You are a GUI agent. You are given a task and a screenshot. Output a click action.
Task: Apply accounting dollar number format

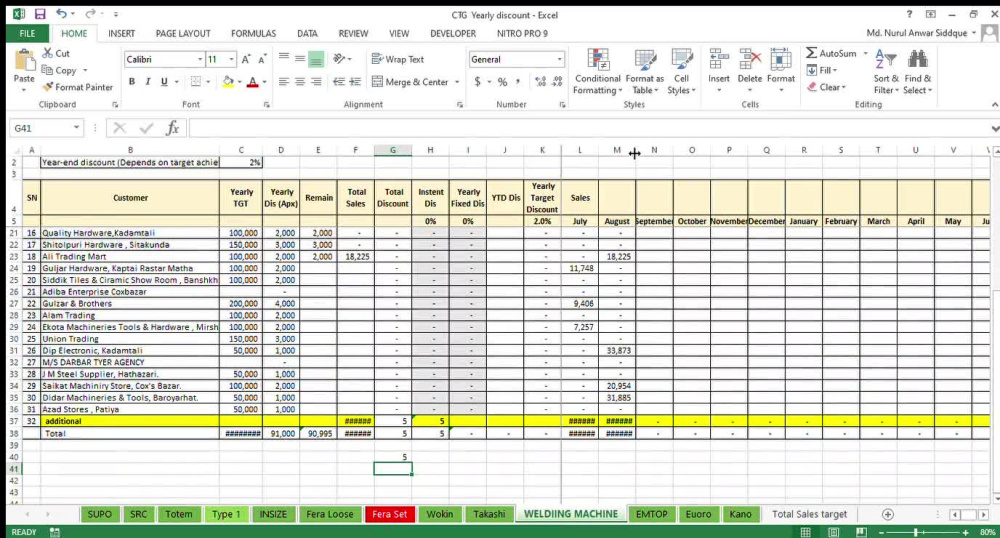(478, 82)
